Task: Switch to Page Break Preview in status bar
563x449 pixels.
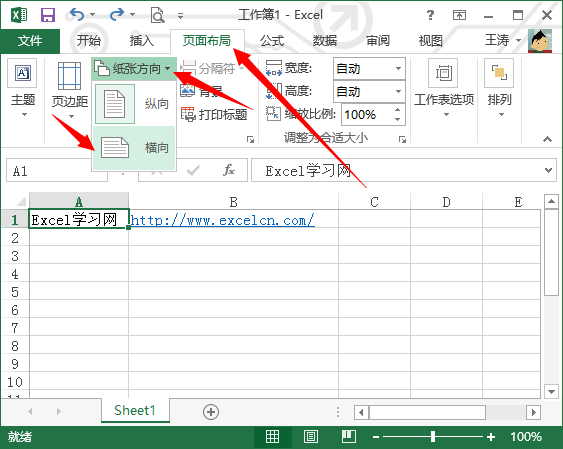Action: tap(349, 437)
